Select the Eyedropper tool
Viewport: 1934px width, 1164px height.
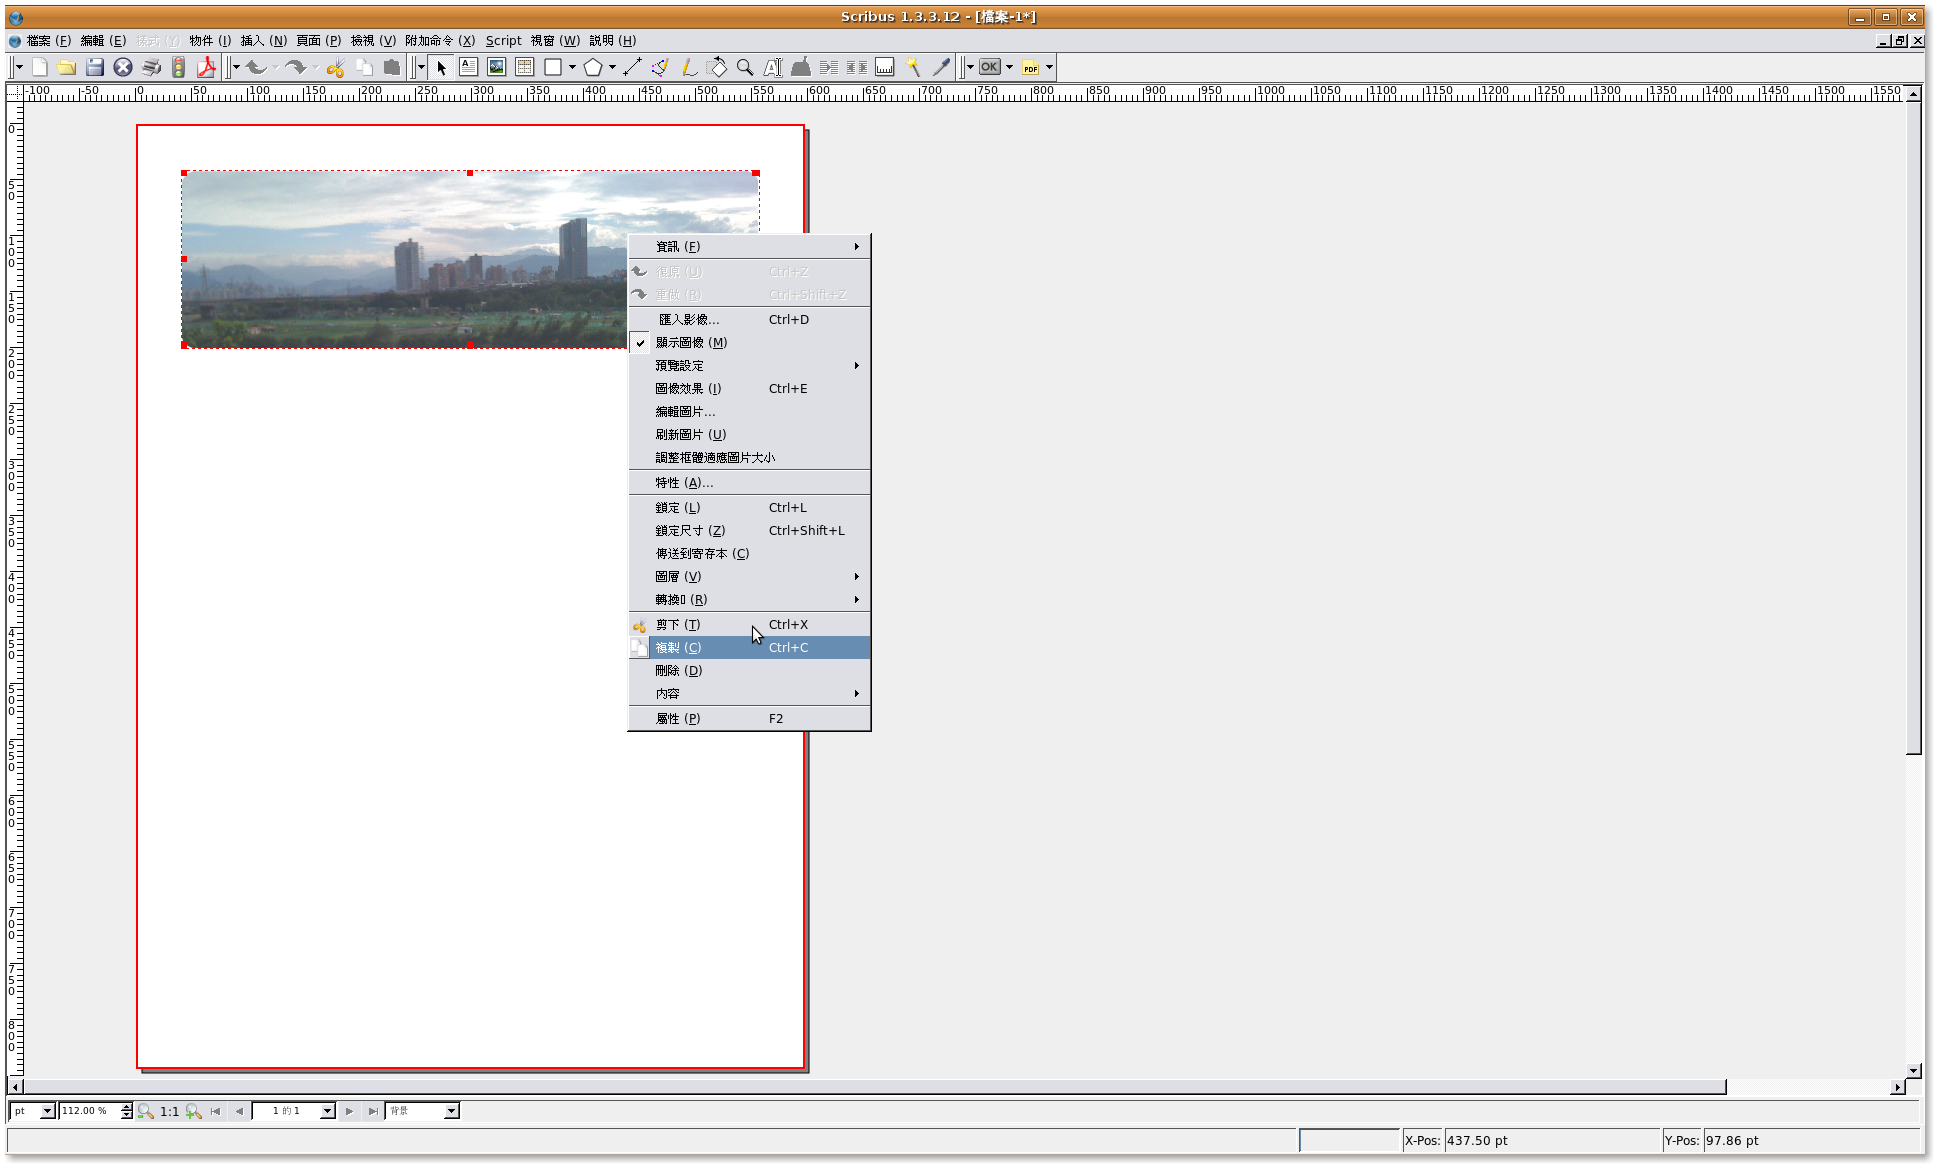point(941,67)
